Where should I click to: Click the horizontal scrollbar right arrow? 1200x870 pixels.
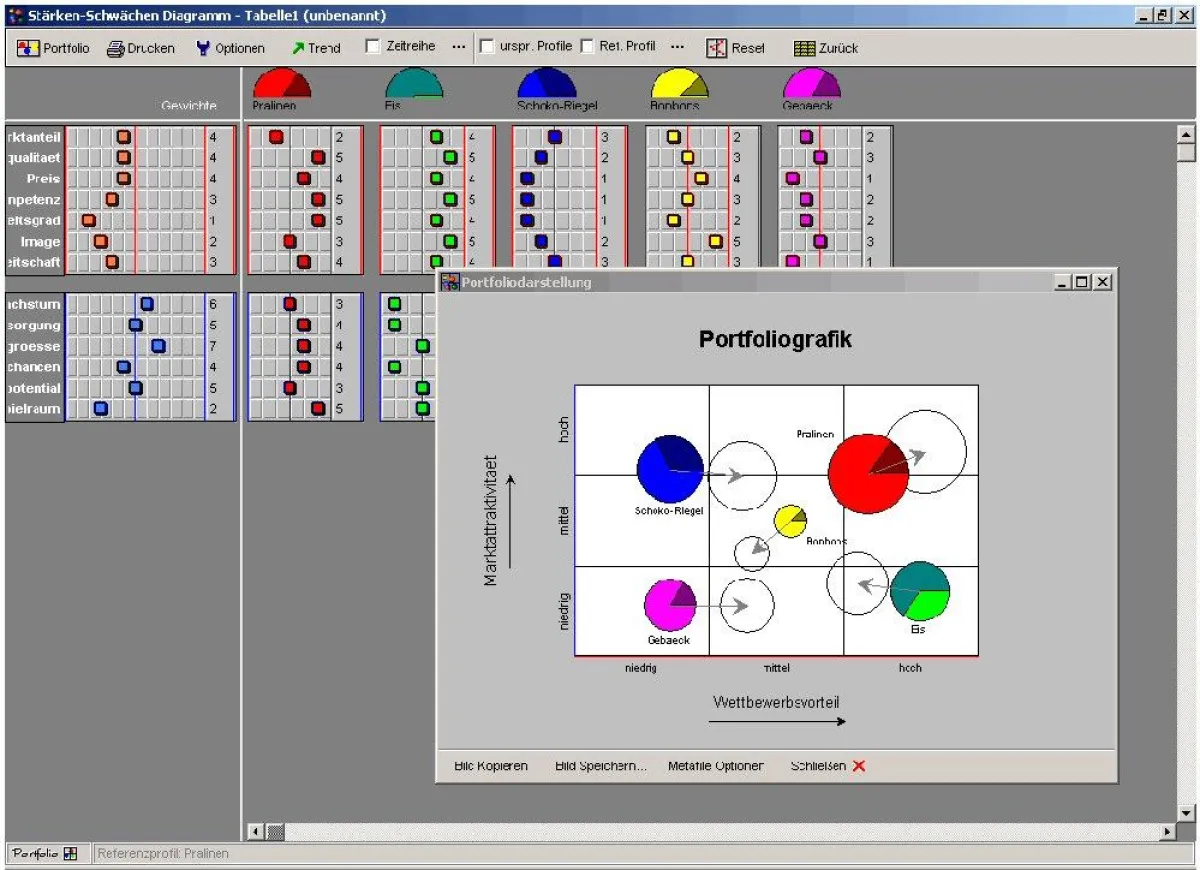coord(1167,831)
